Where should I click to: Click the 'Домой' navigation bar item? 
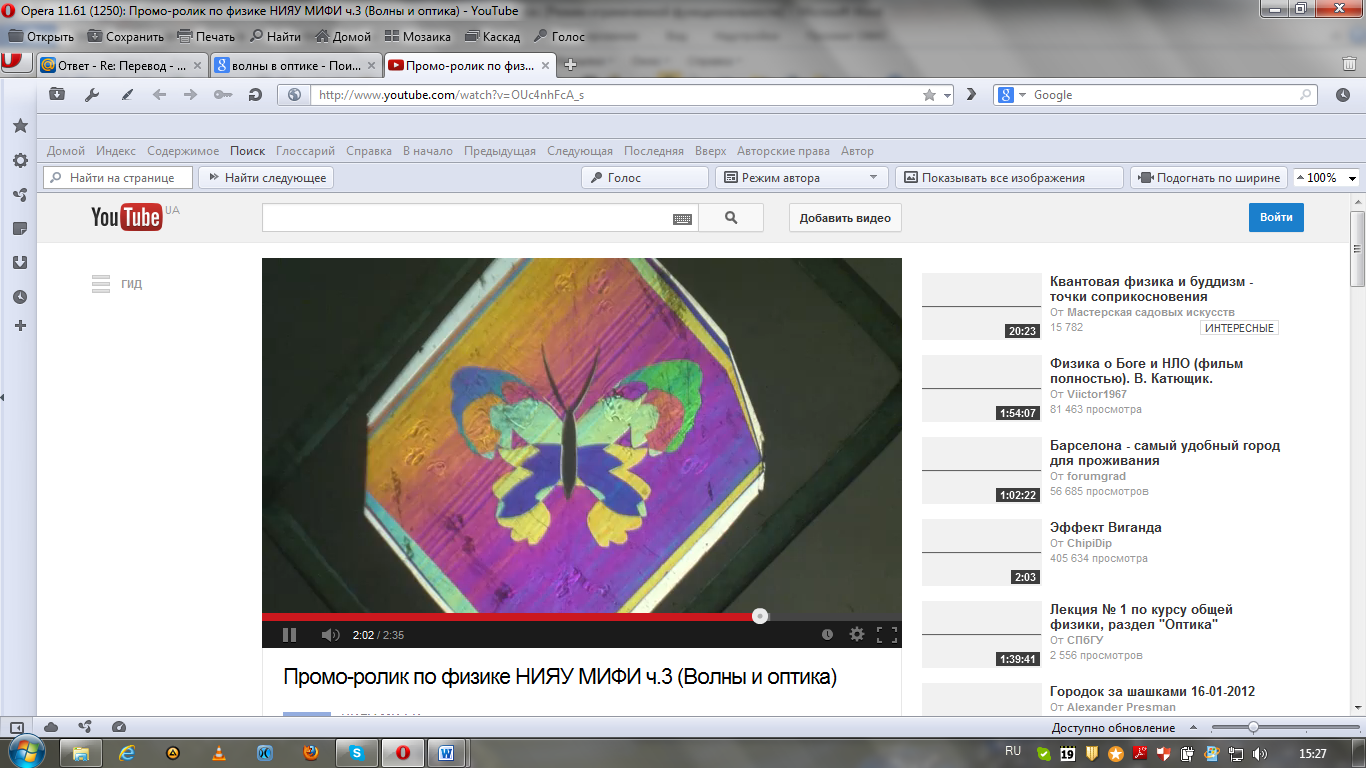[66, 151]
